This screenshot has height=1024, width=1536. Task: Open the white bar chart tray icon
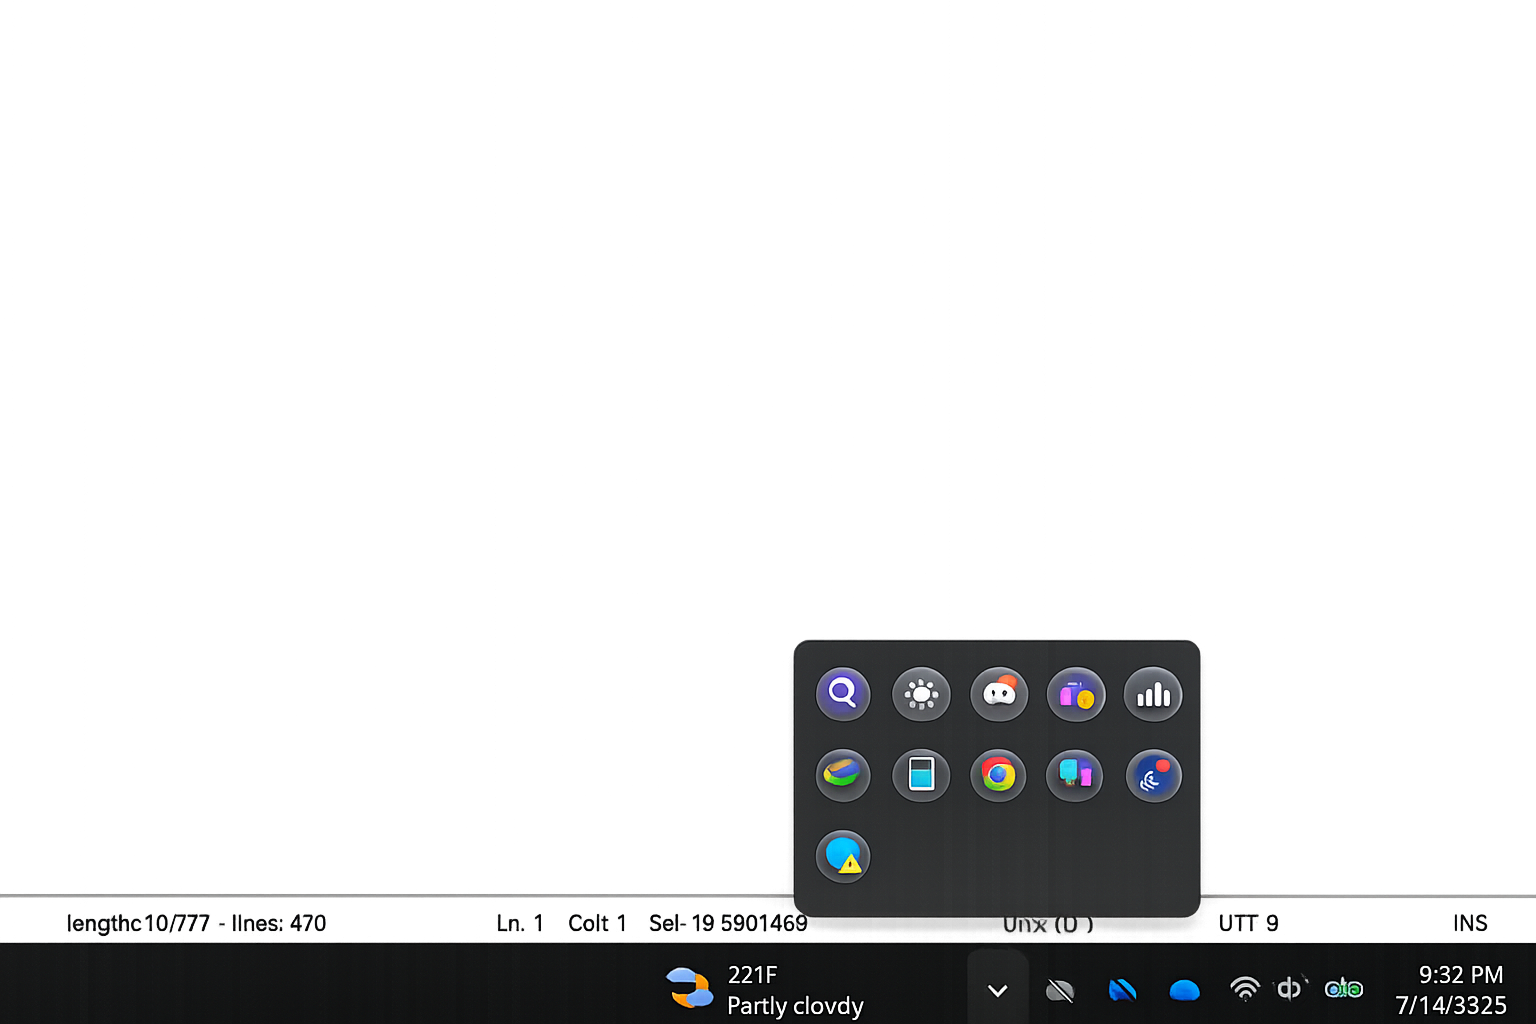1153,694
